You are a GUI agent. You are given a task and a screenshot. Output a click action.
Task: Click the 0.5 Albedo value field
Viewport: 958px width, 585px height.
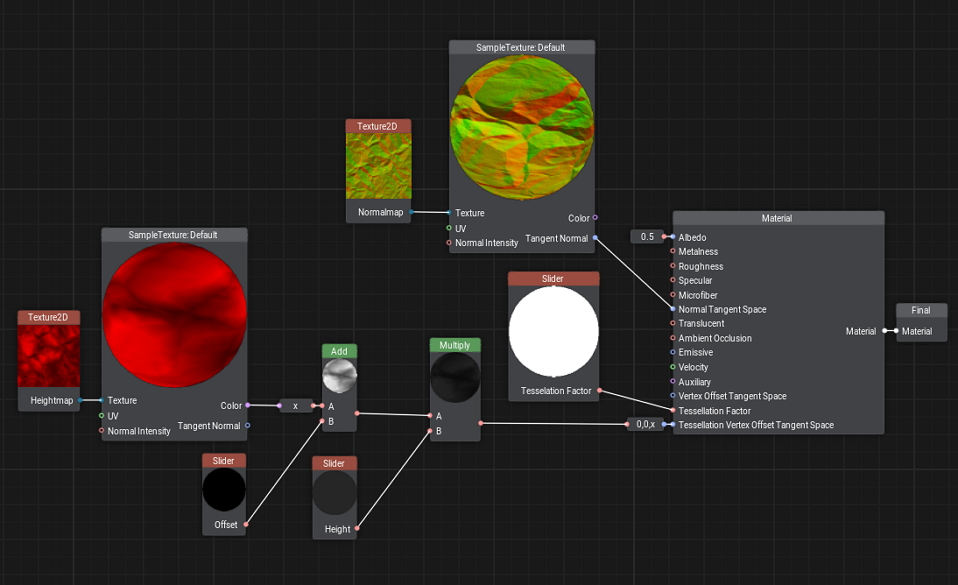pyautogui.click(x=647, y=237)
